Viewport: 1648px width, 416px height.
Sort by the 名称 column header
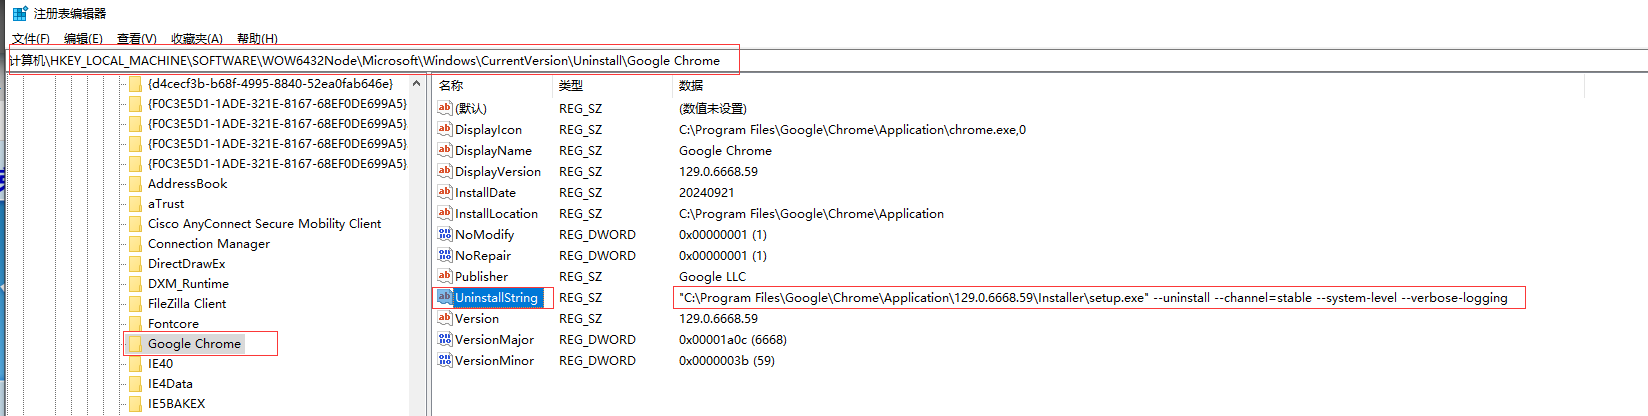451,86
